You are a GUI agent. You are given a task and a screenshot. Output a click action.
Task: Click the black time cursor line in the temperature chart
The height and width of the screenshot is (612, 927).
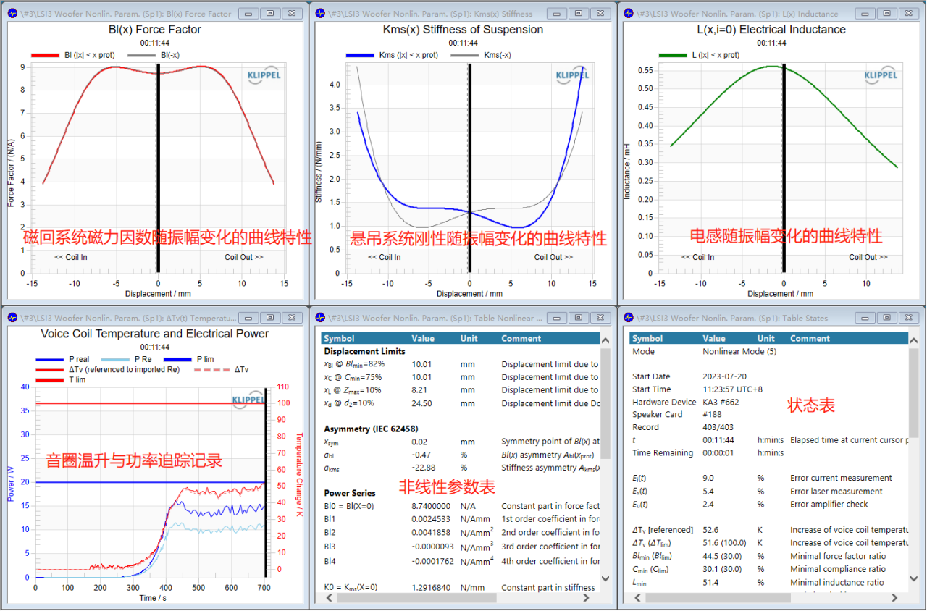[x=265, y=482]
